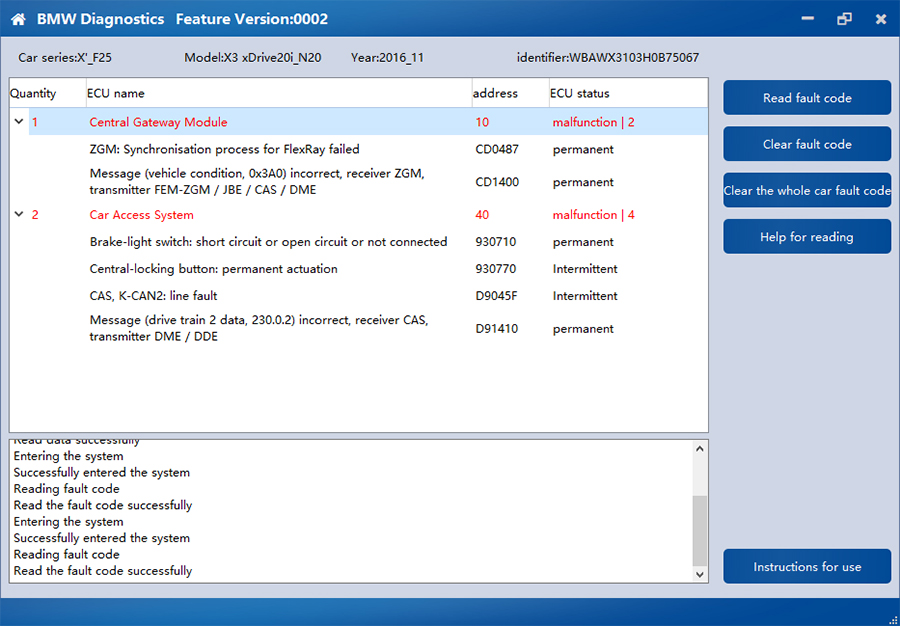Minimize the BMW Diagnostics window
The image size is (900, 626).
808,19
